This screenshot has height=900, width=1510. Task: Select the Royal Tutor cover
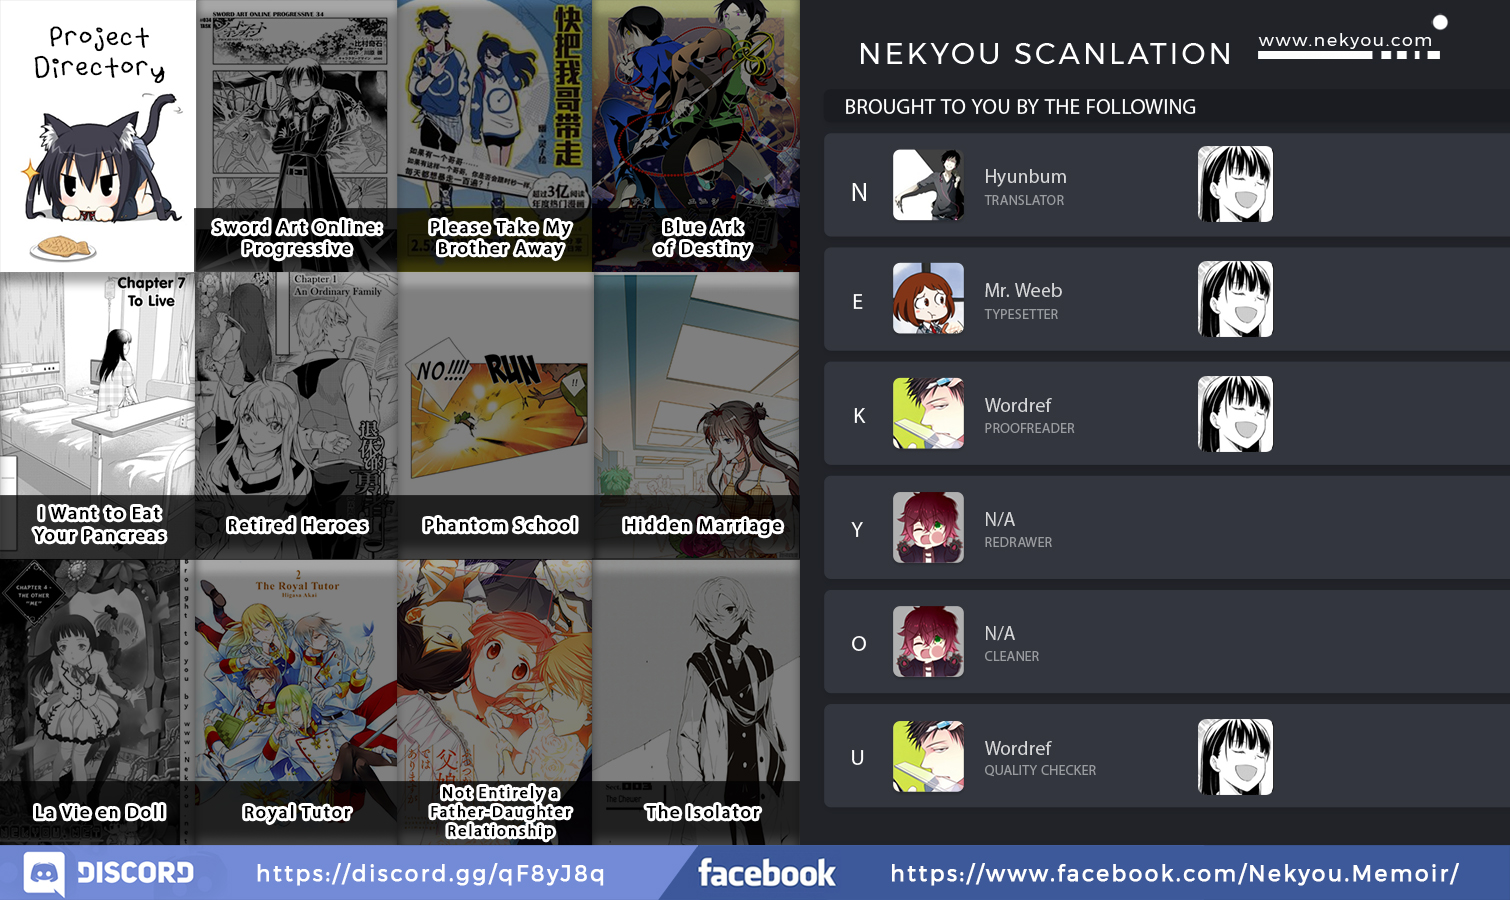[290, 702]
